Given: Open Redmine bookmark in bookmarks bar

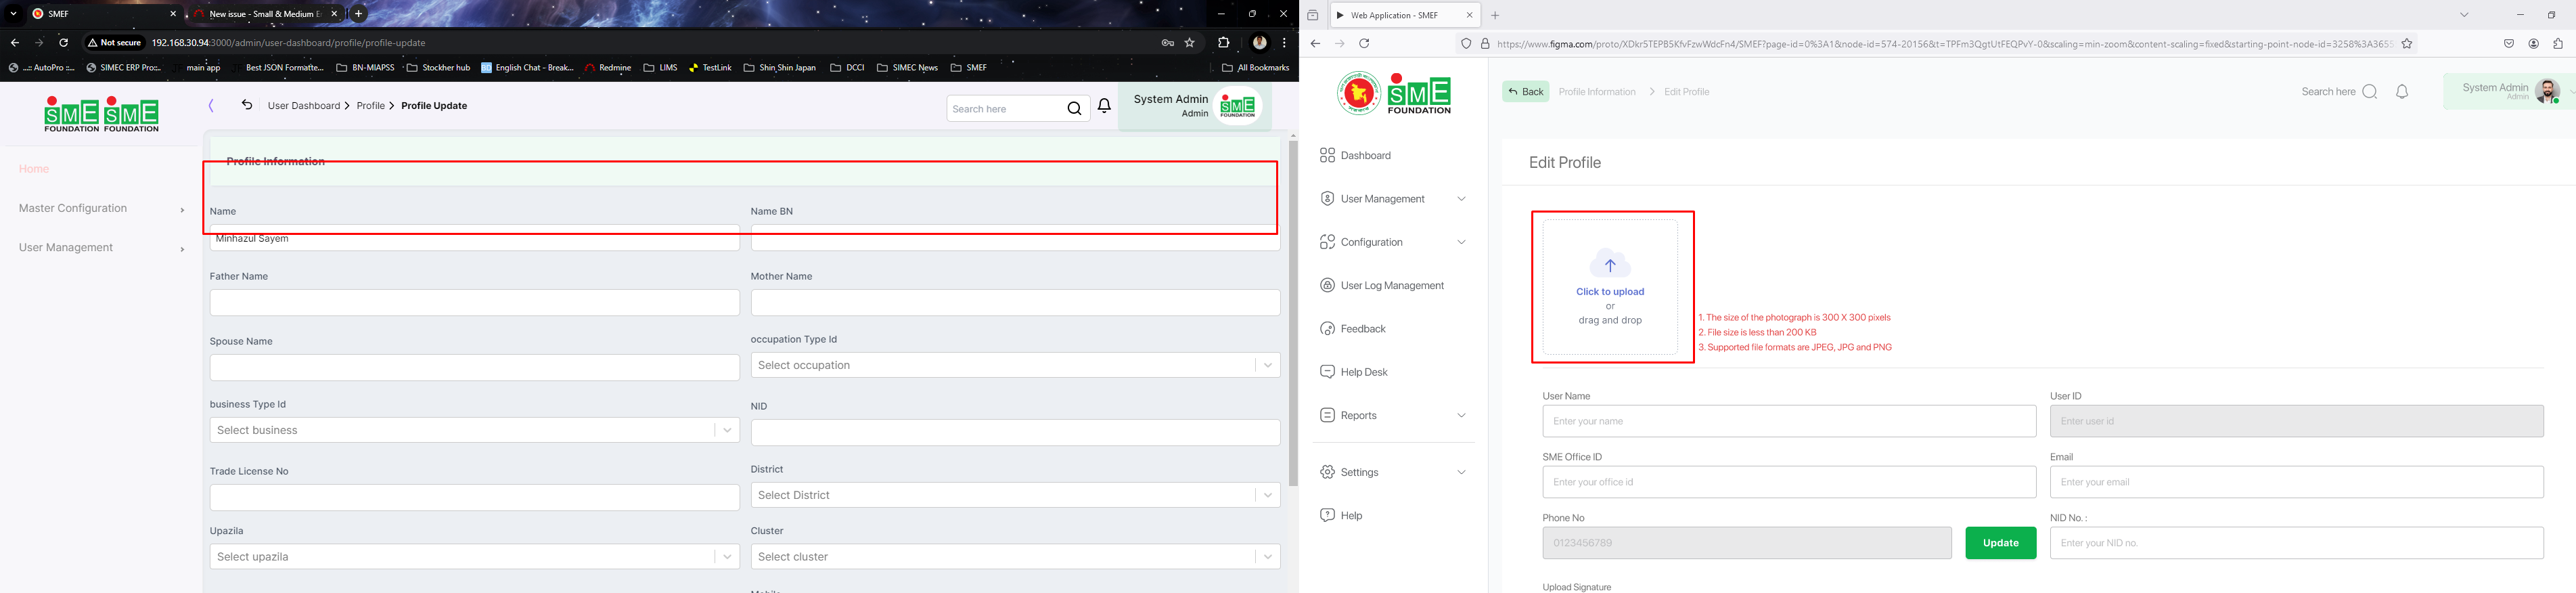Looking at the screenshot, I should tap(608, 68).
